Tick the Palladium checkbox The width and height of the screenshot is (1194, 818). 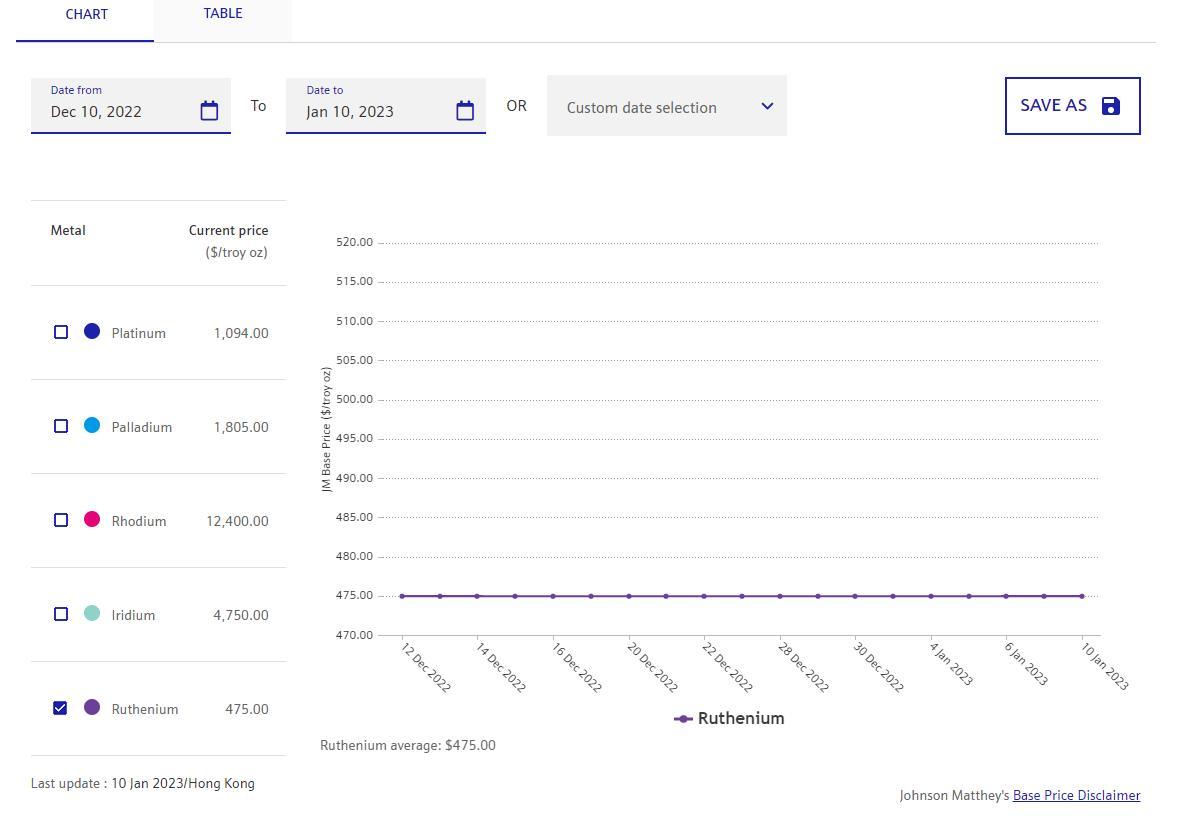61,426
